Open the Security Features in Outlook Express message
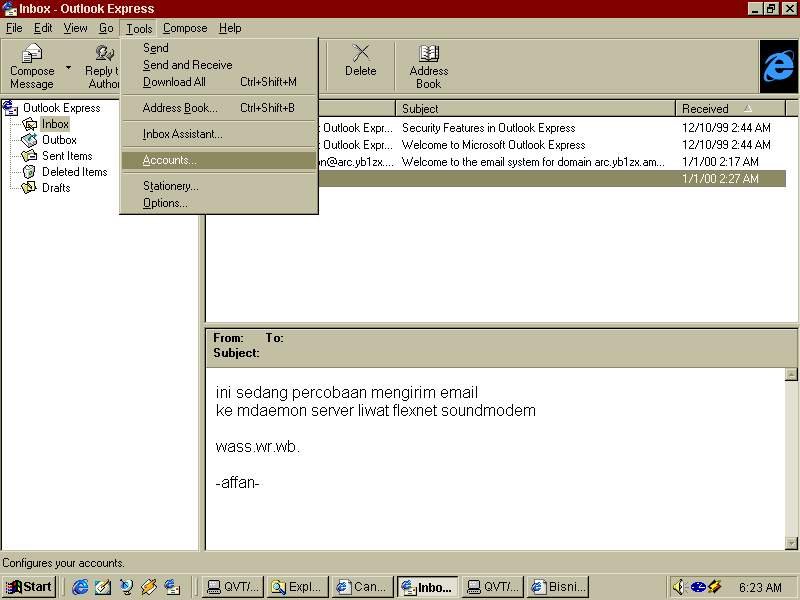Viewport: 800px width, 600px height. pos(488,128)
